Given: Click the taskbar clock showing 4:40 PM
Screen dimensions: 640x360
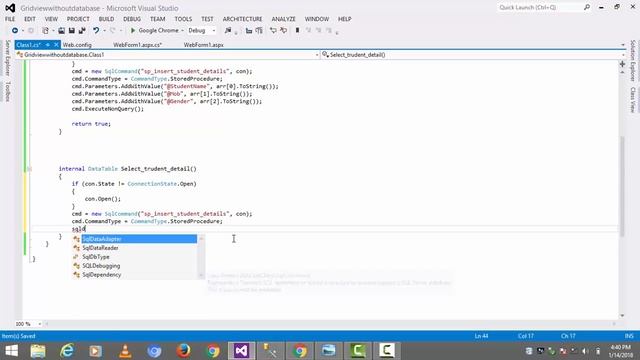Looking at the screenshot, I should [620, 351].
